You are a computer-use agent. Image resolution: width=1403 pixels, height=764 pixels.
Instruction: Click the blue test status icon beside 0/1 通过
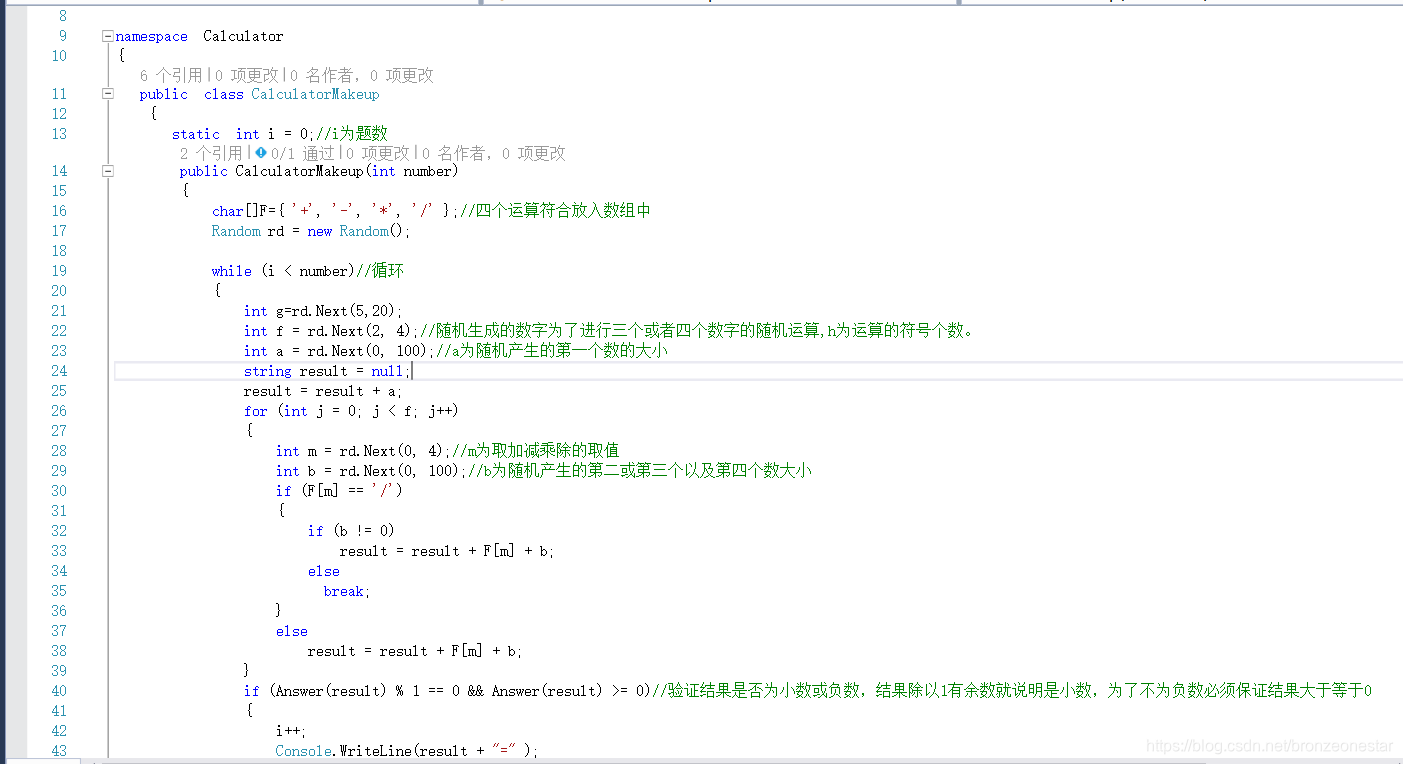tap(261, 153)
